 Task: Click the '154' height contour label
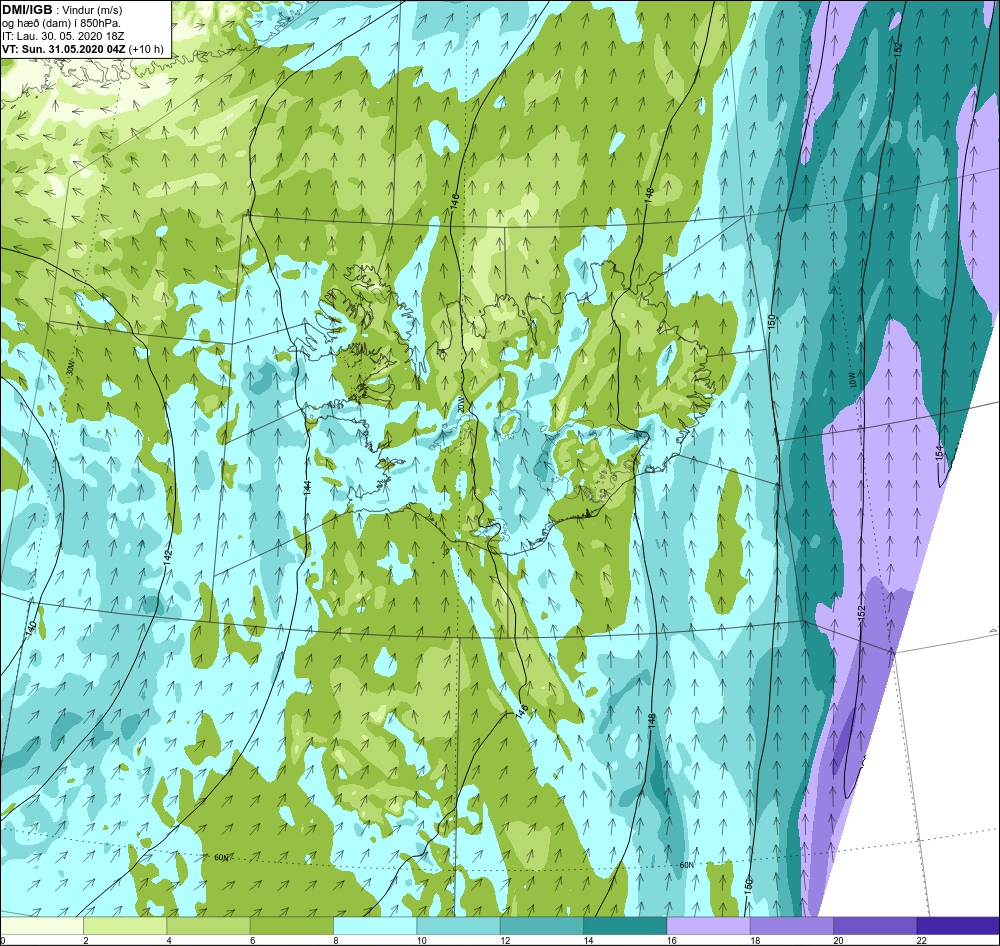[939, 453]
